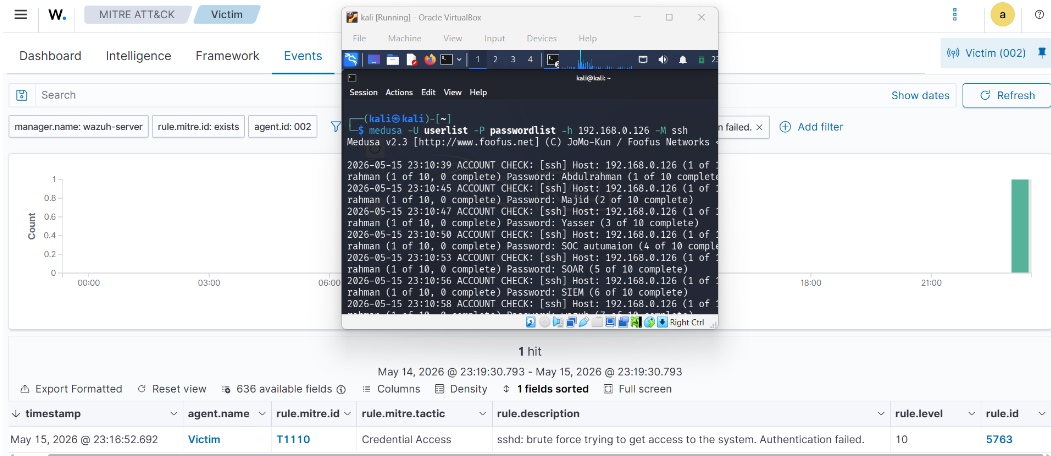1051x456 pixels.
Task: Open Machine menu in VirtualBox window
Action: click(405, 38)
